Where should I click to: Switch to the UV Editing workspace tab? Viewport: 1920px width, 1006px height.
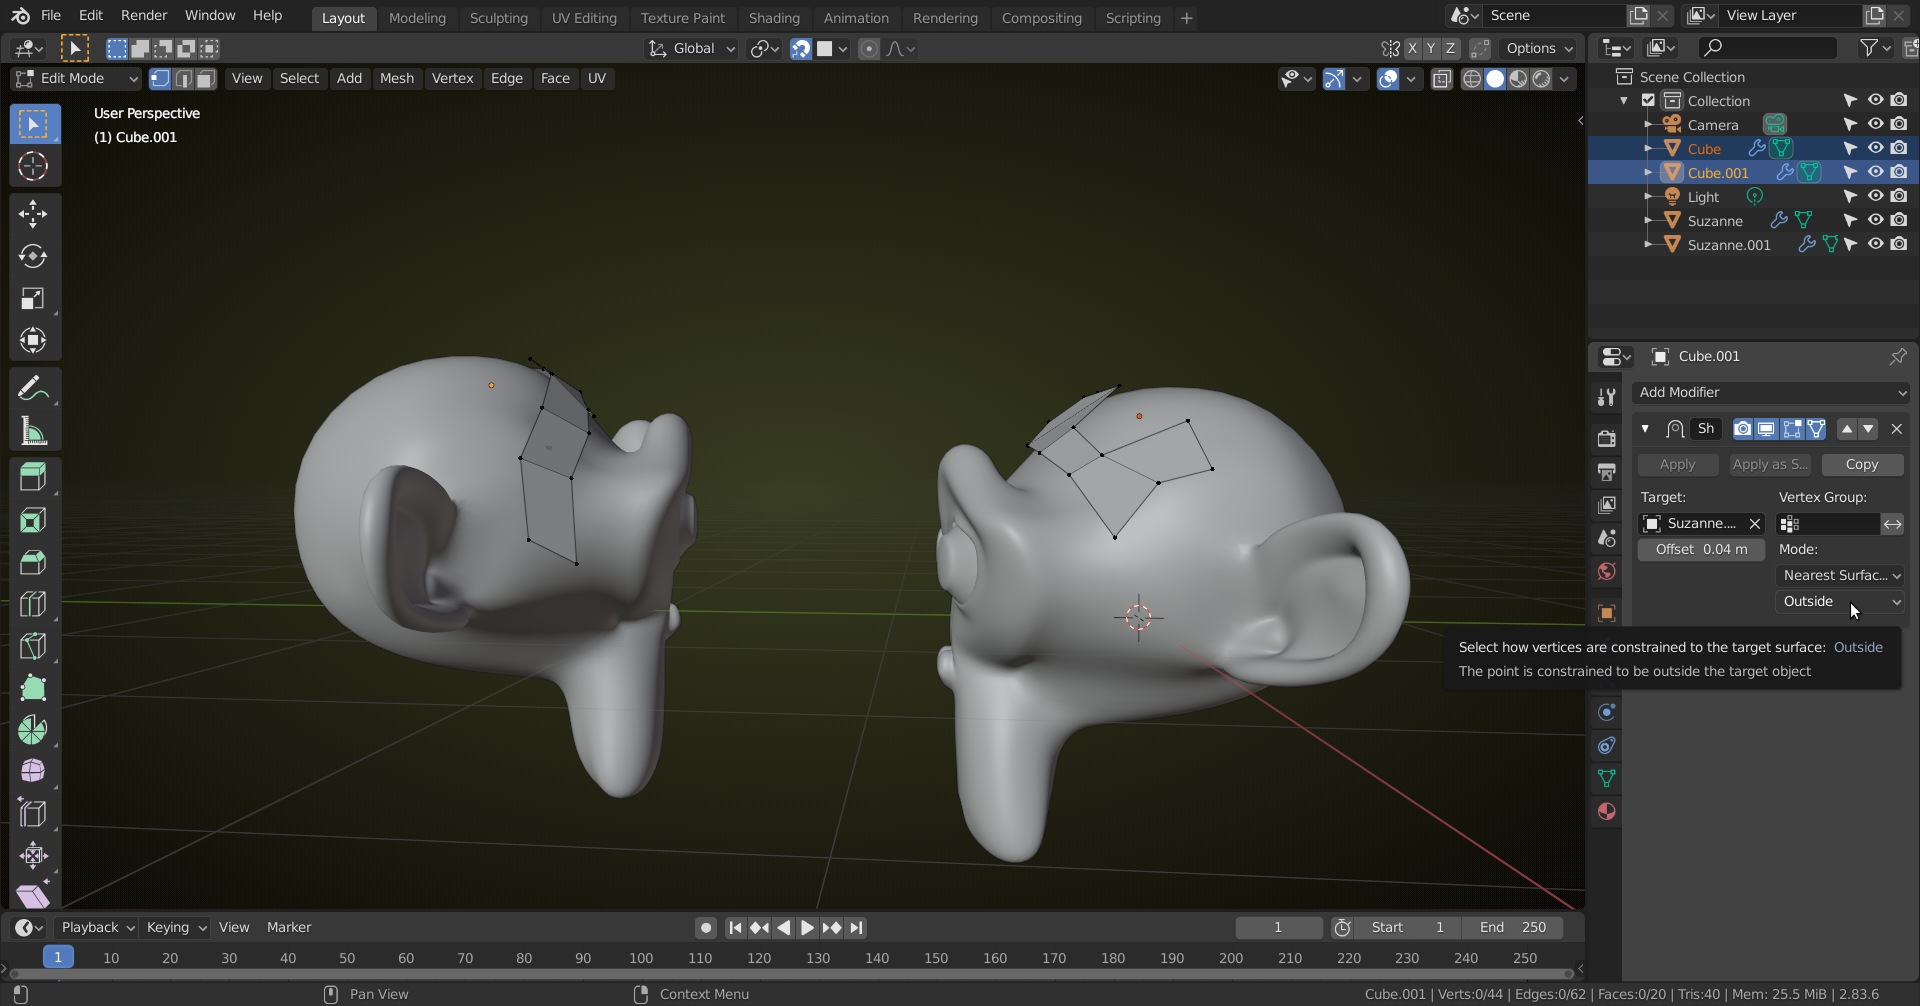tap(584, 18)
